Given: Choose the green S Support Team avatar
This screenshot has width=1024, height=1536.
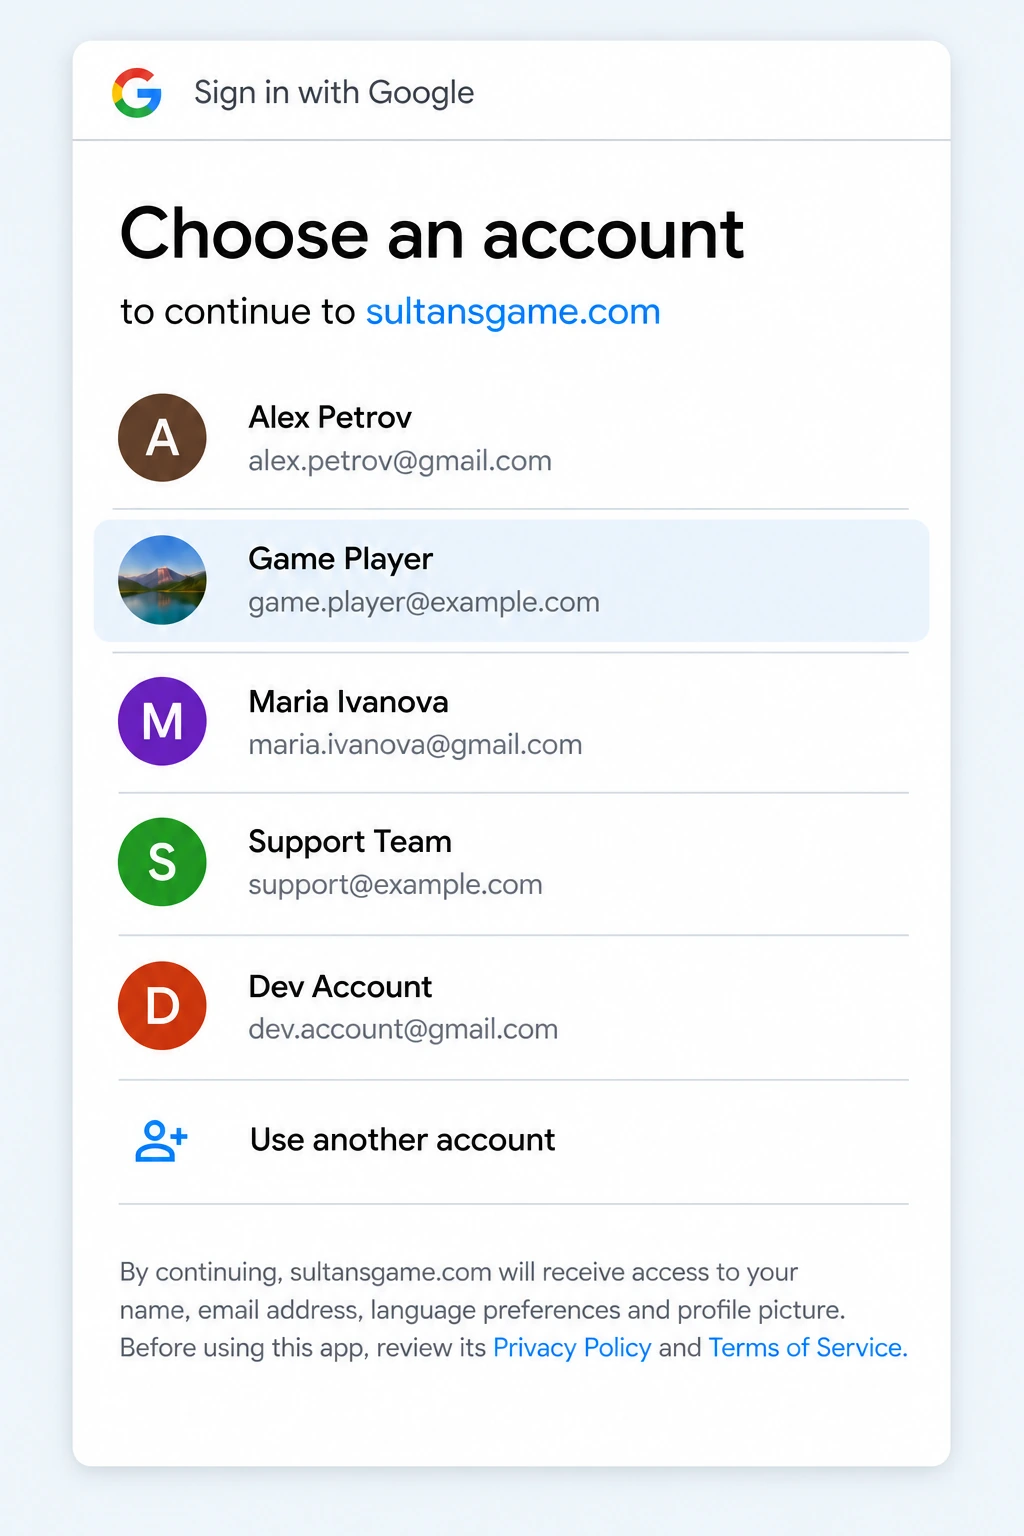Looking at the screenshot, I should [162, 862].
